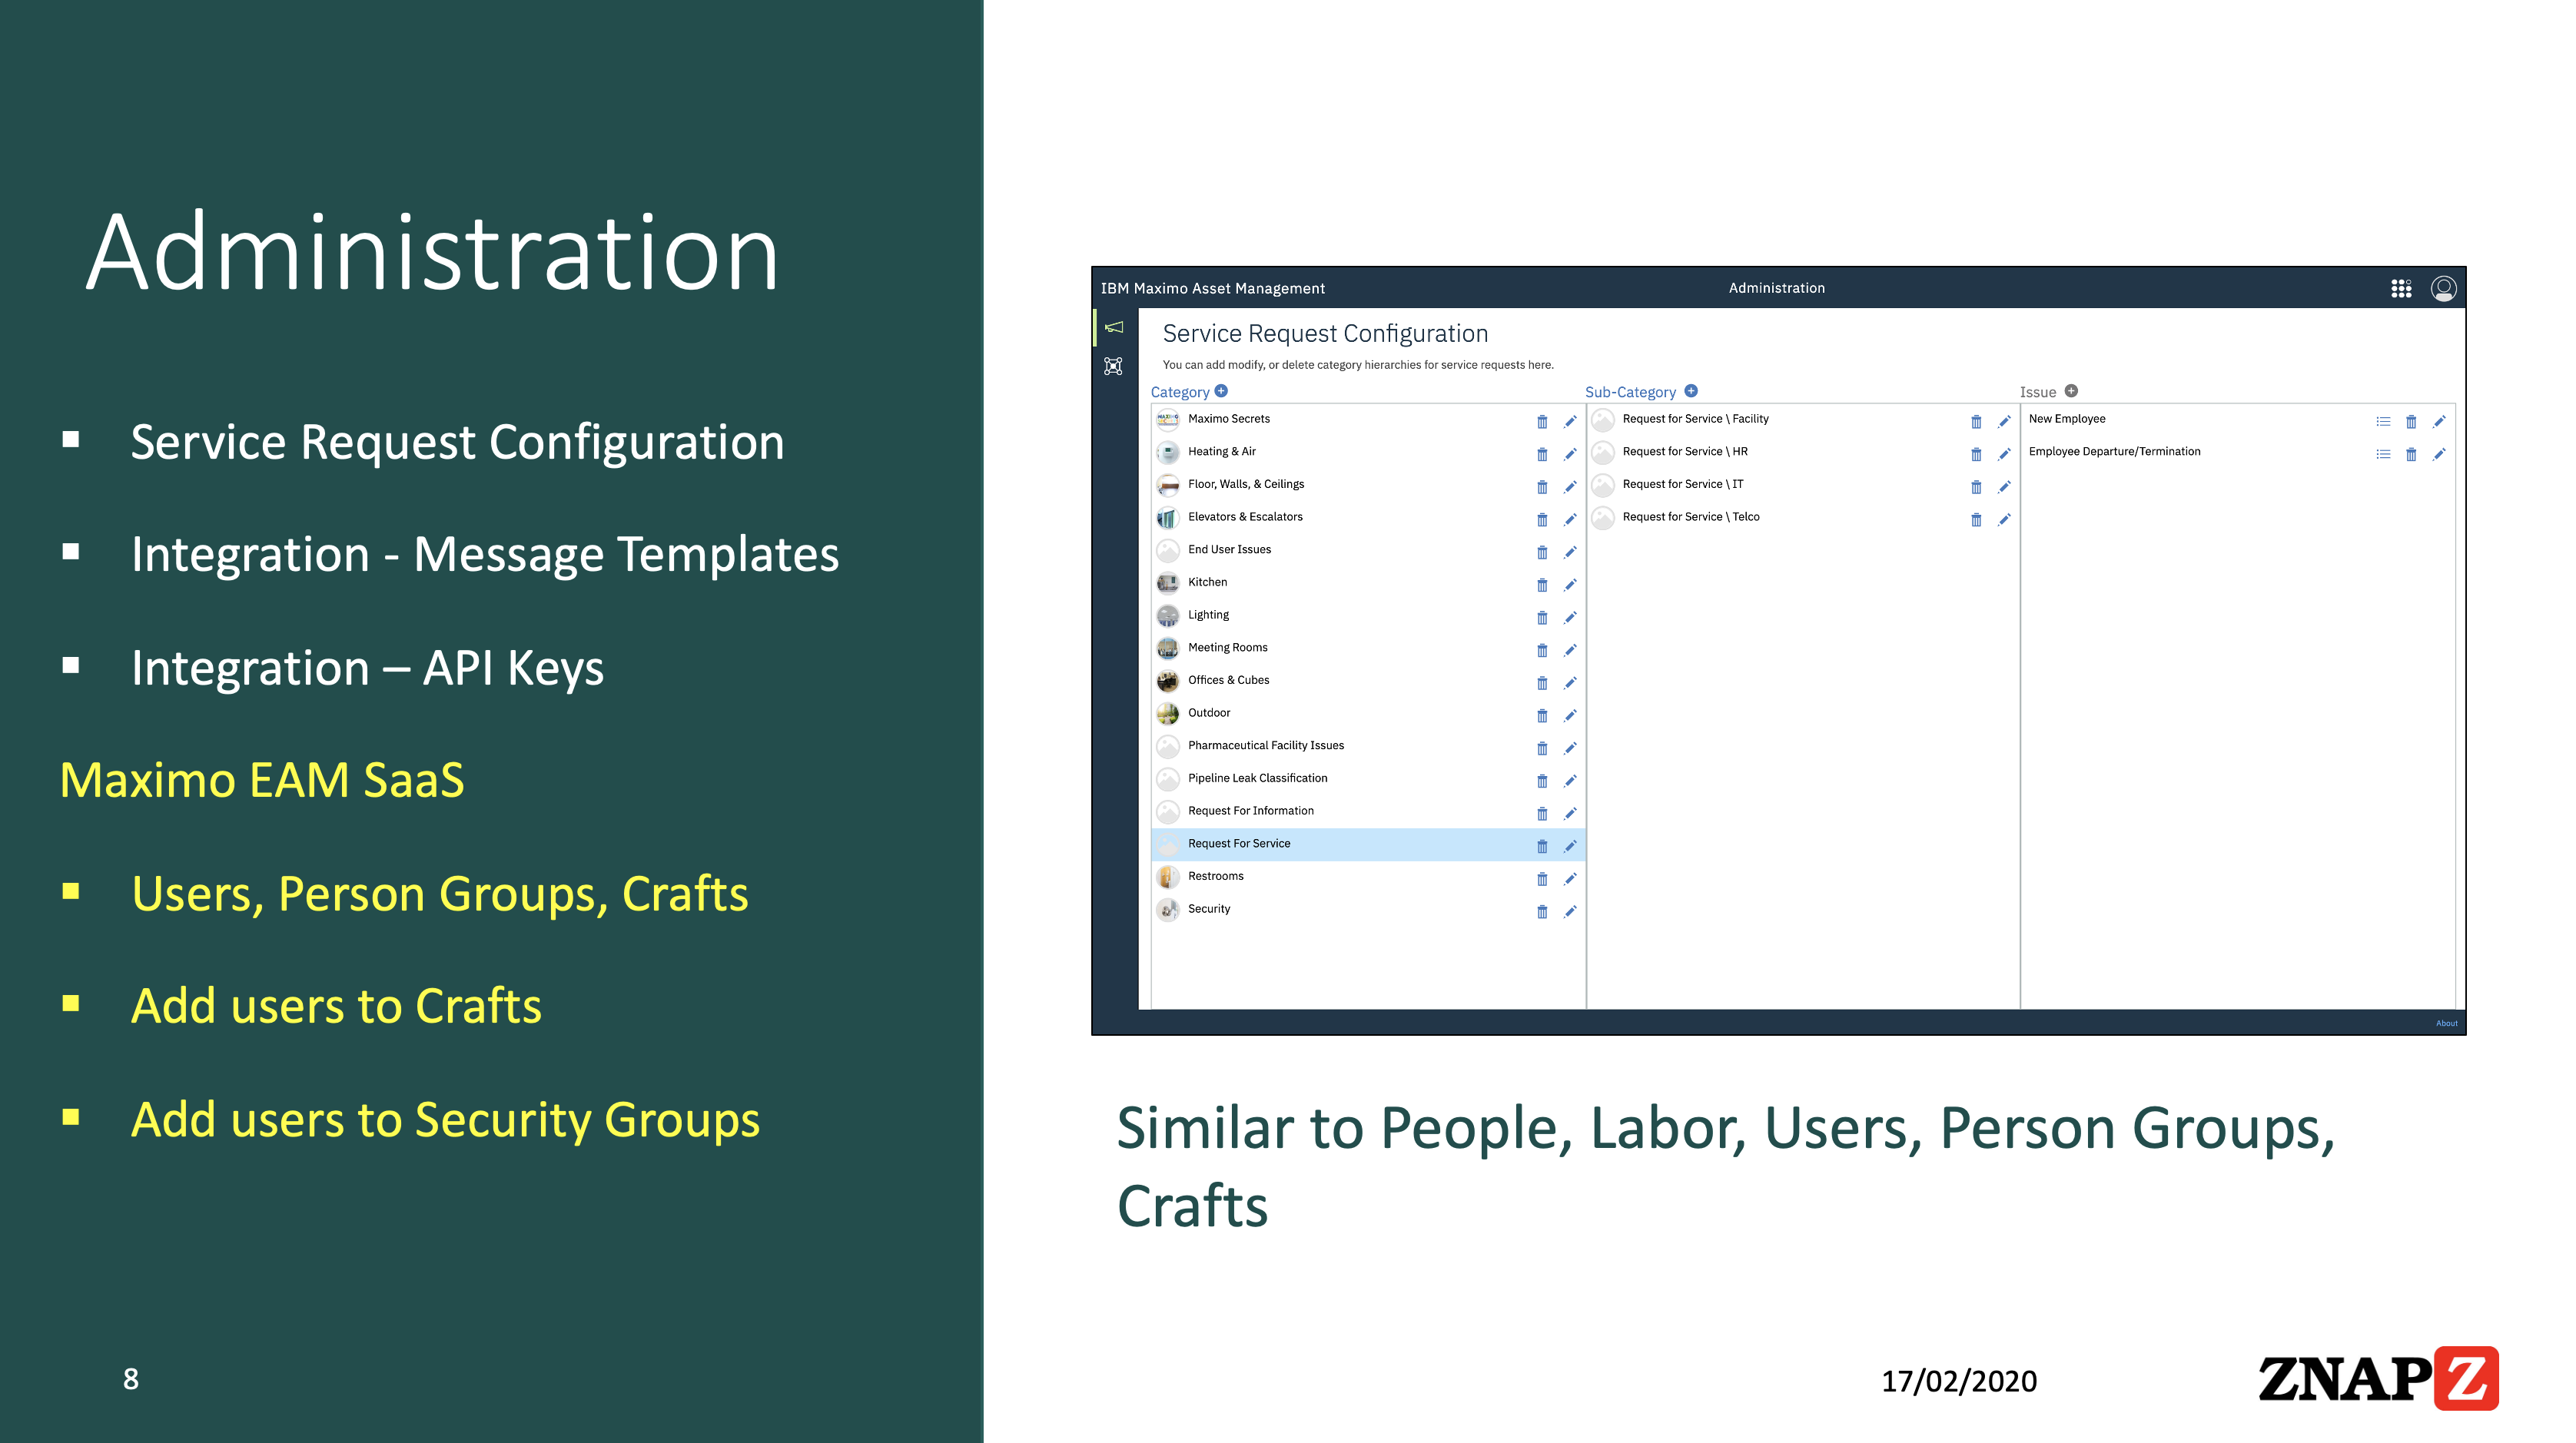Image resolution: width=2576 pixels, height=1443 pixels.
Task: Edit the New Employee issue
Action: pyautogui.click(x=2439, y=422)
